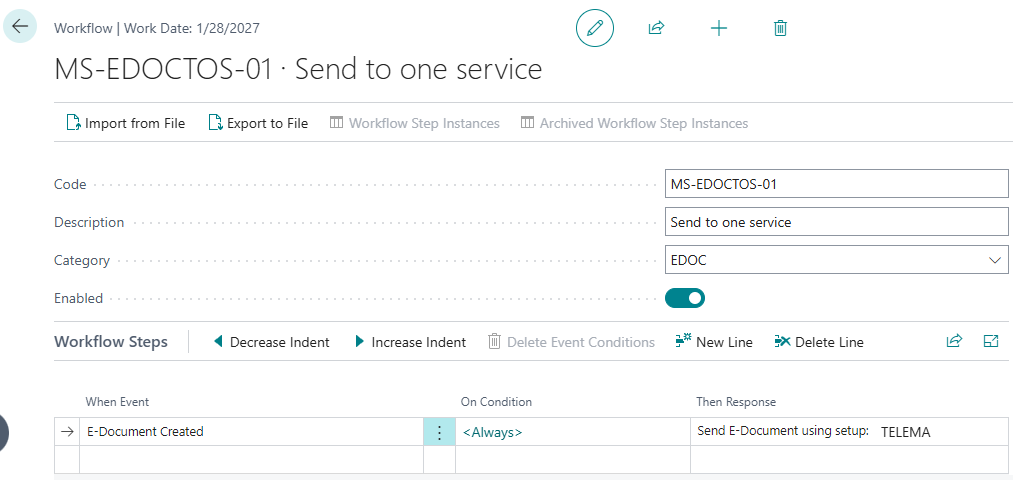Image resolution: width=1013 pixels, height=480 pixels.
Task: Share the Workflow Steps list
Action: tap(954, 341)
